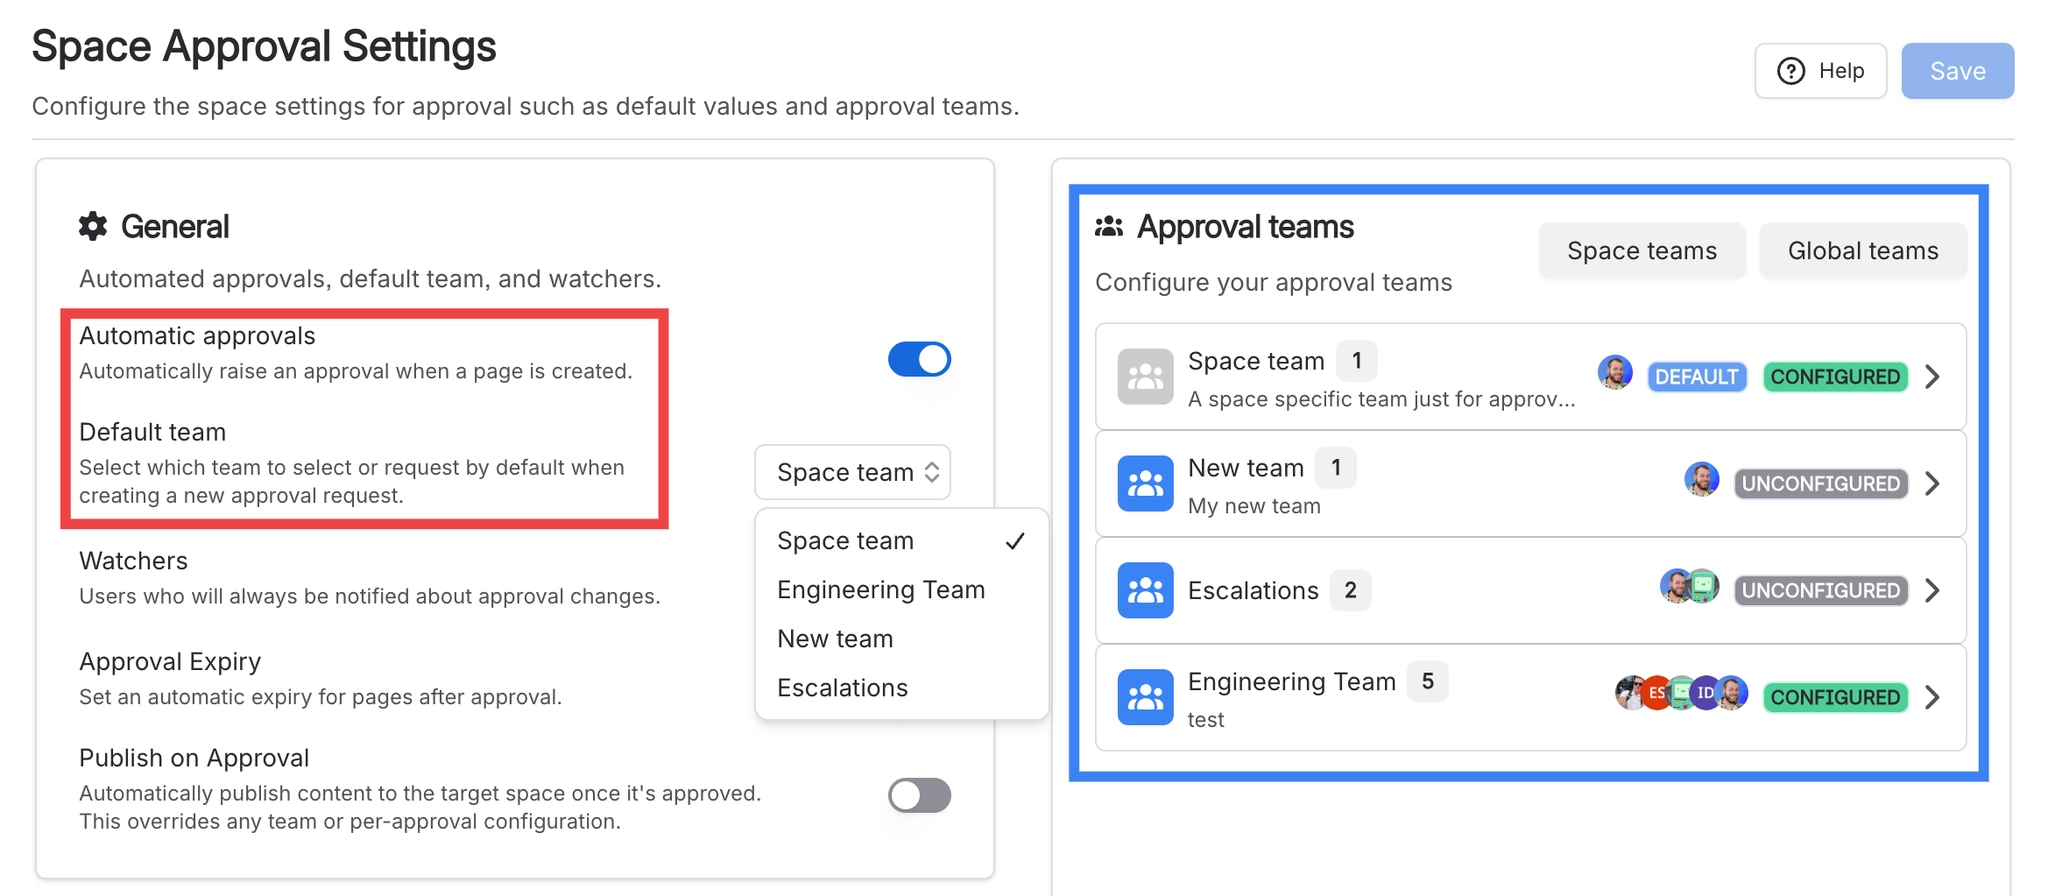2048x896 pixels.
Task: Click the people icon next to Approval teams
Action: pos(1108,225)
